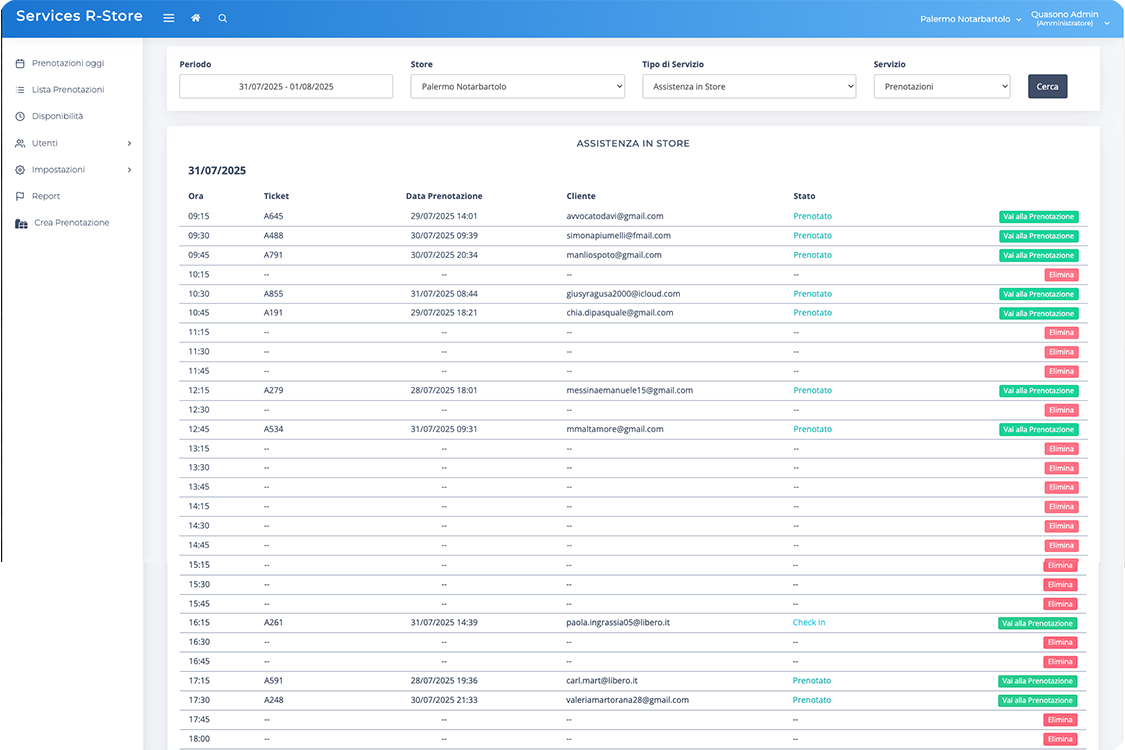
Task: Click the home icon in top bar
Action: pyautogui.click(x=195, y=18)
